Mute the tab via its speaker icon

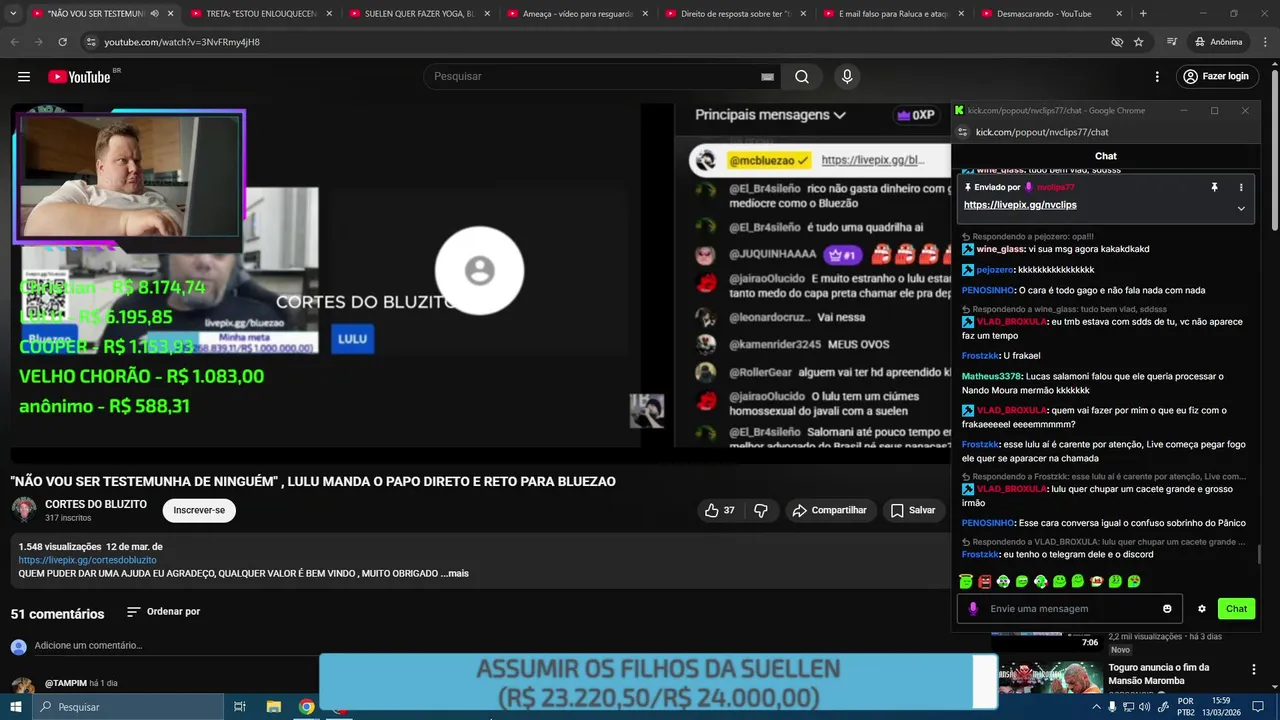click(x=154, y=14)
